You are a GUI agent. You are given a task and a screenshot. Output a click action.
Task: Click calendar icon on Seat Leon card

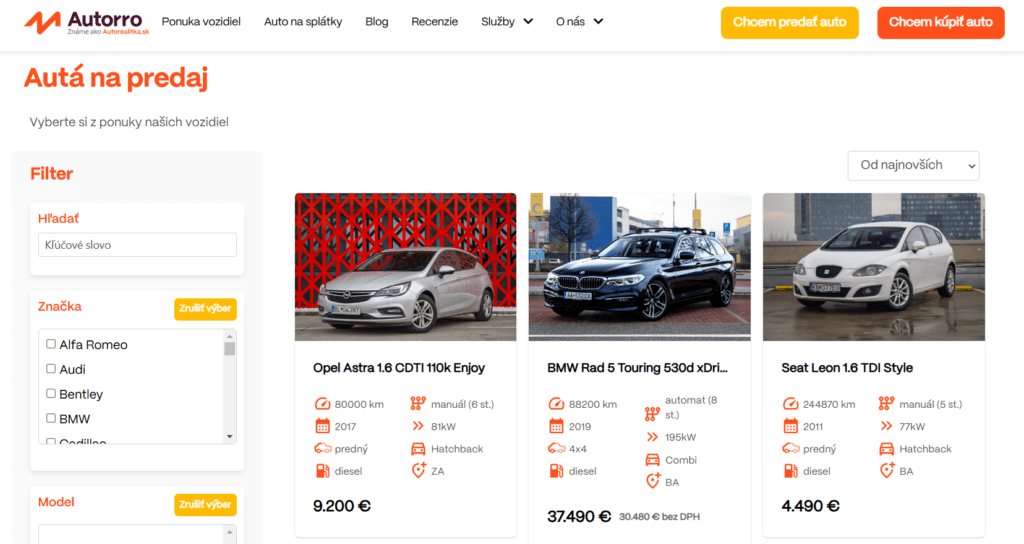click(791, 426)
